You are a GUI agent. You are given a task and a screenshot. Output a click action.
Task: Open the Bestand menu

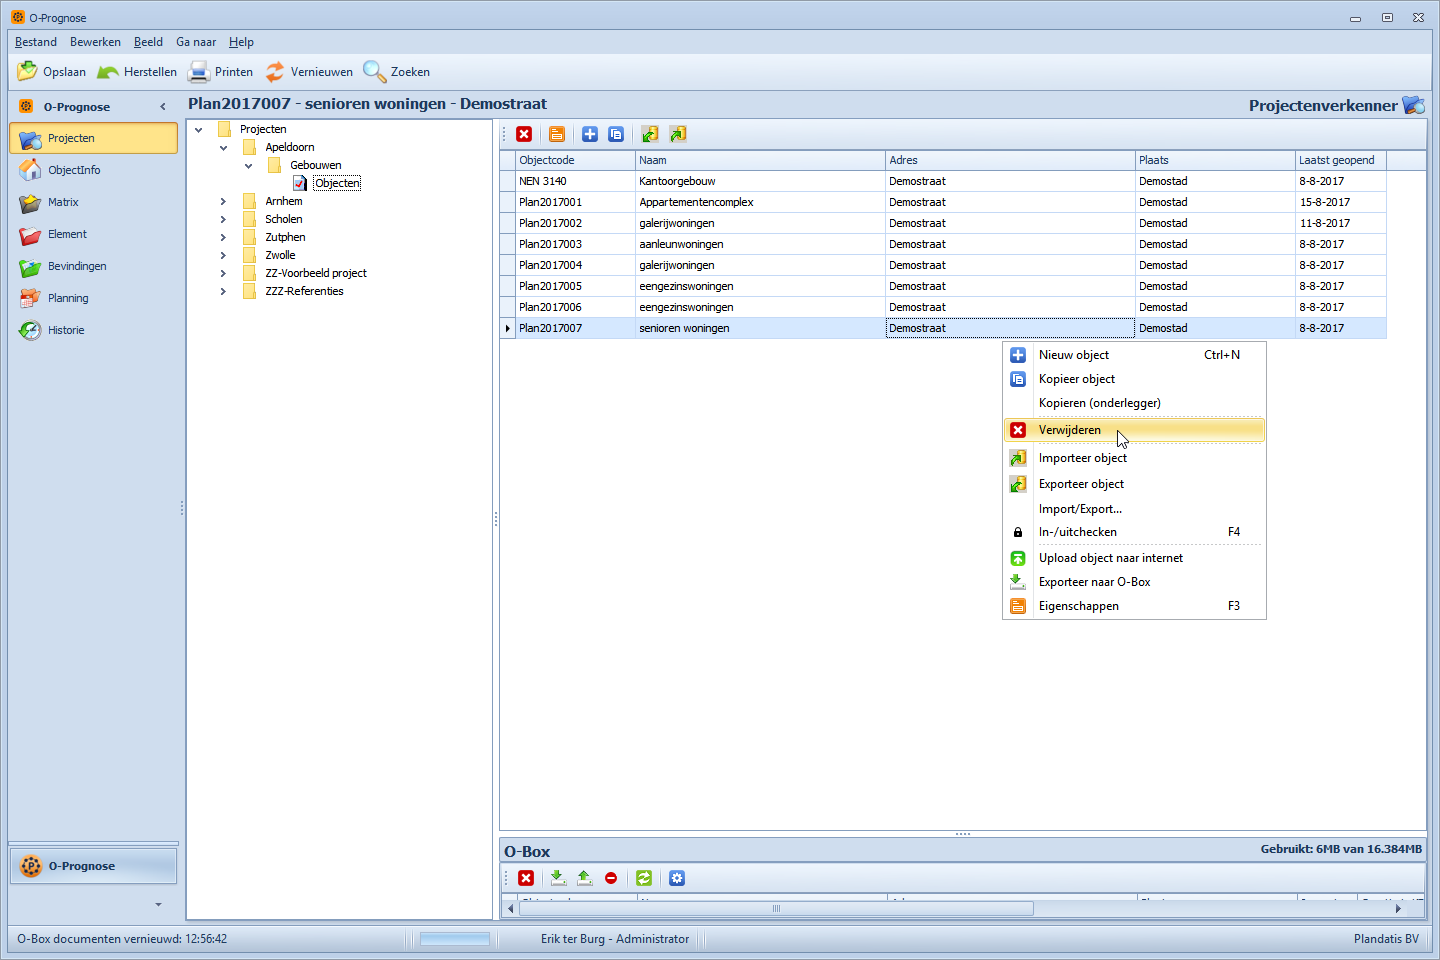click(36, 42)
